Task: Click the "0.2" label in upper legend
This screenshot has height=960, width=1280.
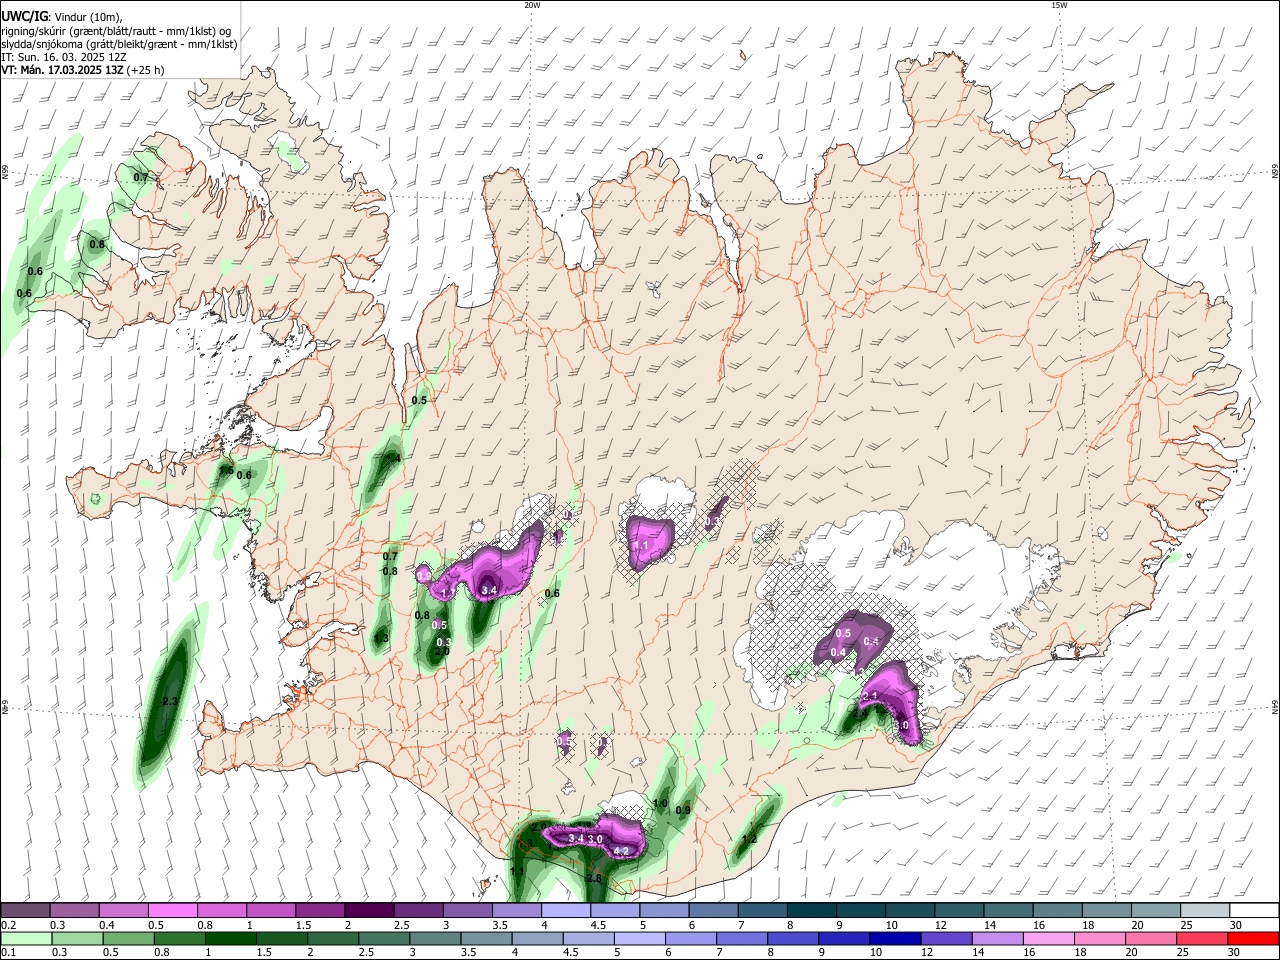Action: click(x=8, y=925)
